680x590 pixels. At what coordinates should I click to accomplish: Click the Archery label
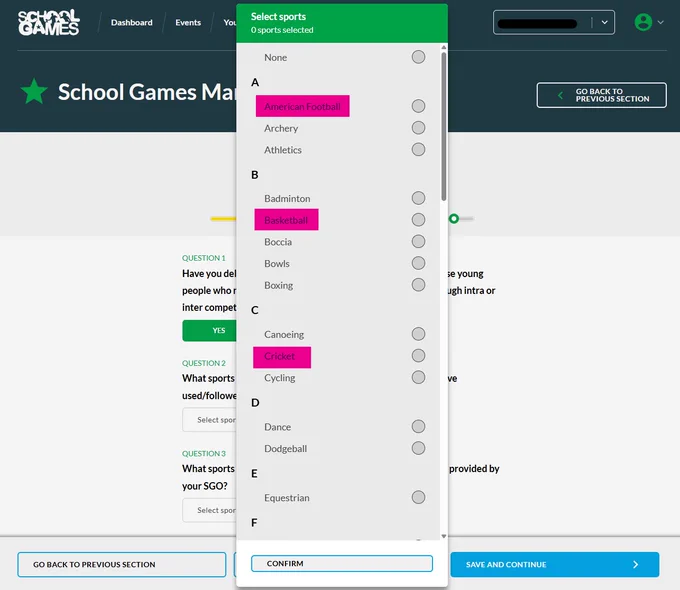[x=281, y=128]
